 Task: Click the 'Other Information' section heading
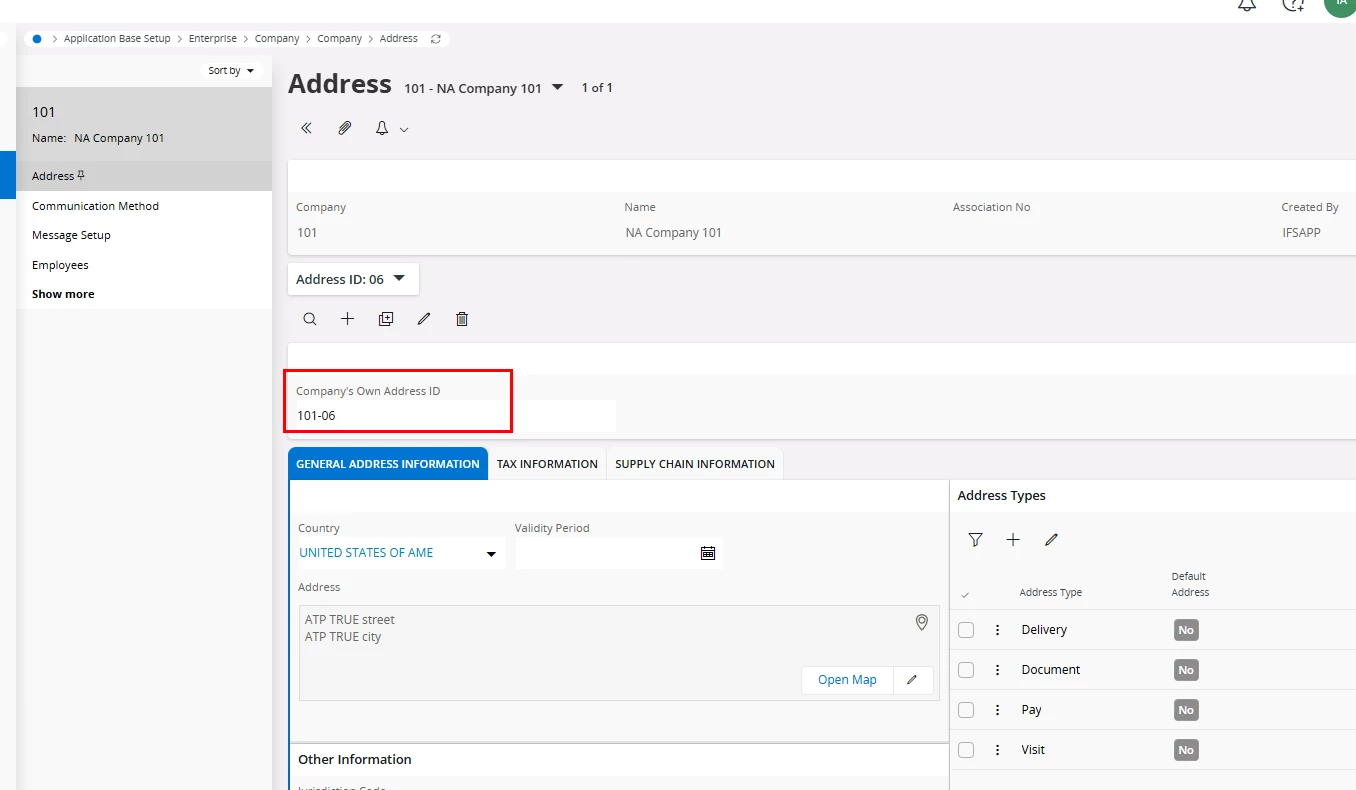pyautogui.click(x=355, y=760)
